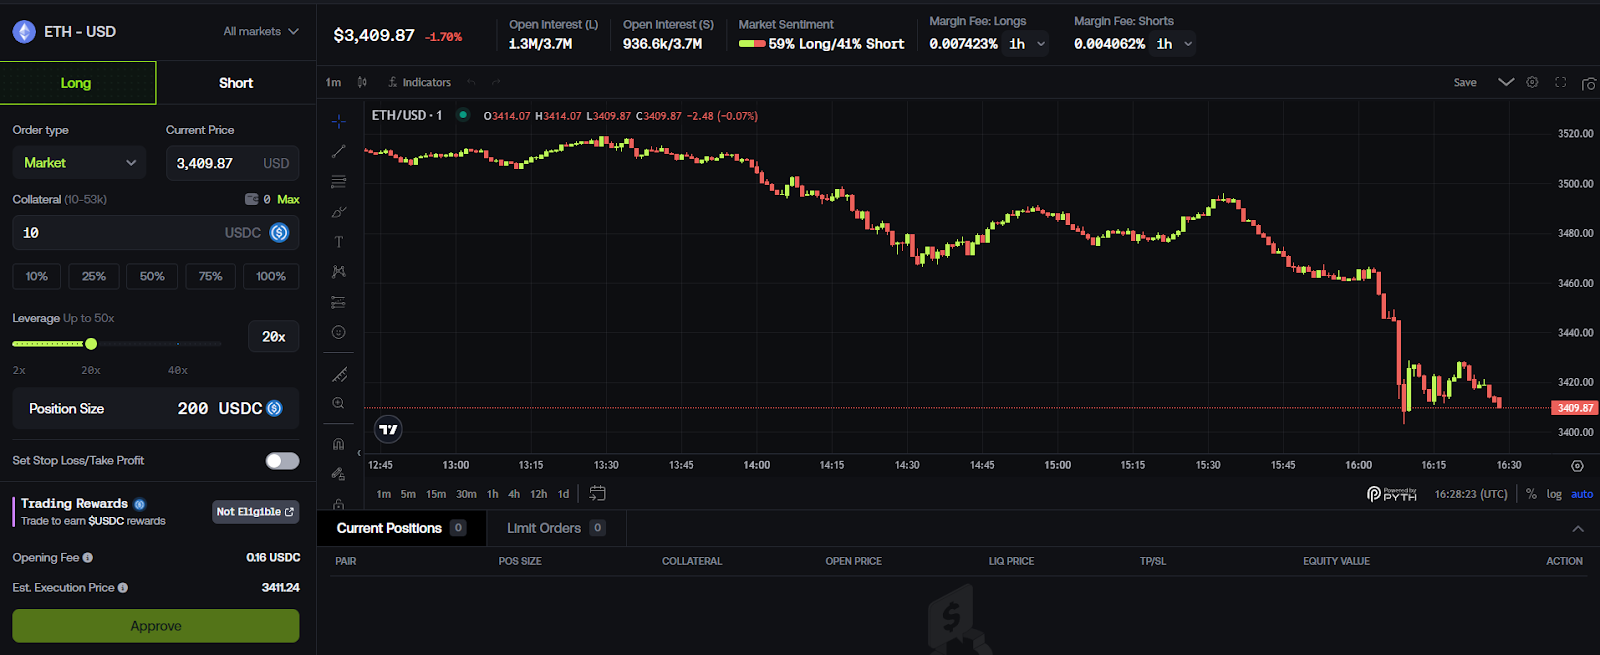Toggle log scale on chart

coord(1554,494)
